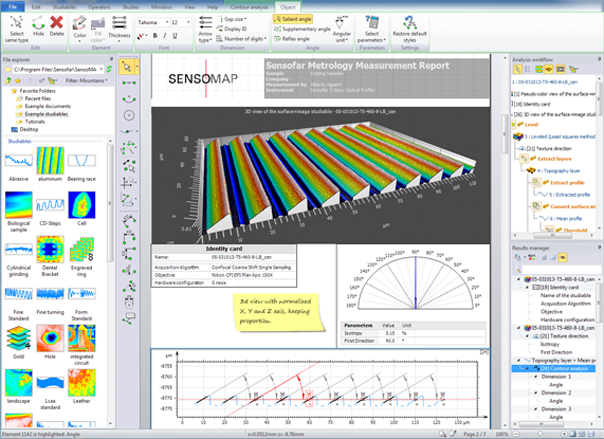This screenshot has height=439, width=604.
Task: Select the Extract profile workflow step
Action: click(567, 183)
